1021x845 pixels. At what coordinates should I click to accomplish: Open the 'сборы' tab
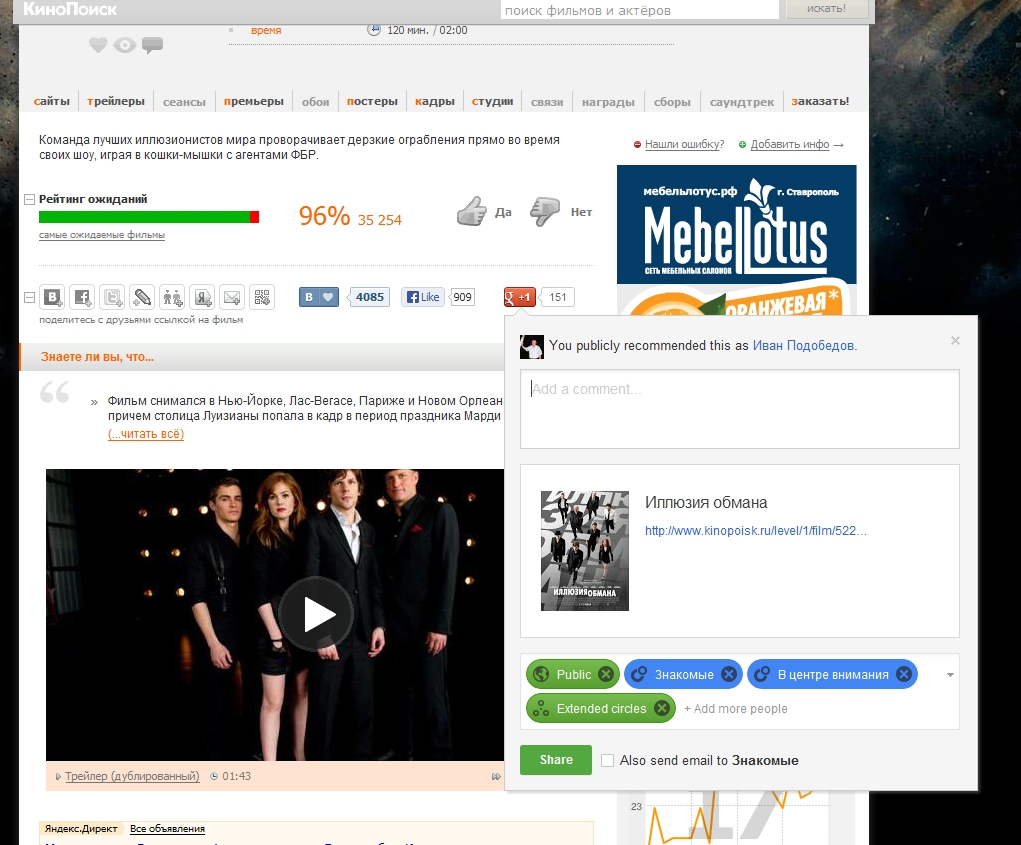672,102
